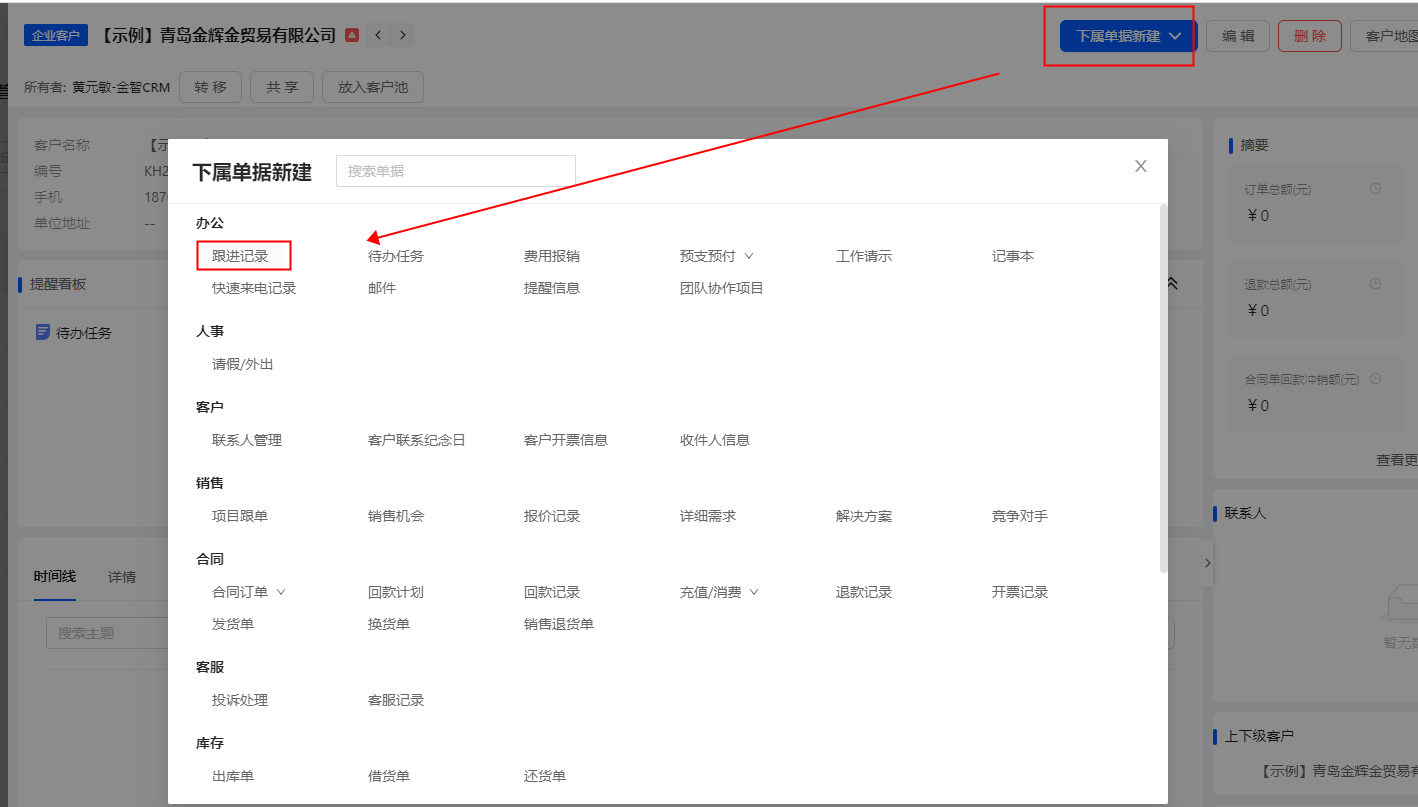Click the 待办任务 text in 提醒看板
Screen dimensions: 1418x807
pos(84,333)
